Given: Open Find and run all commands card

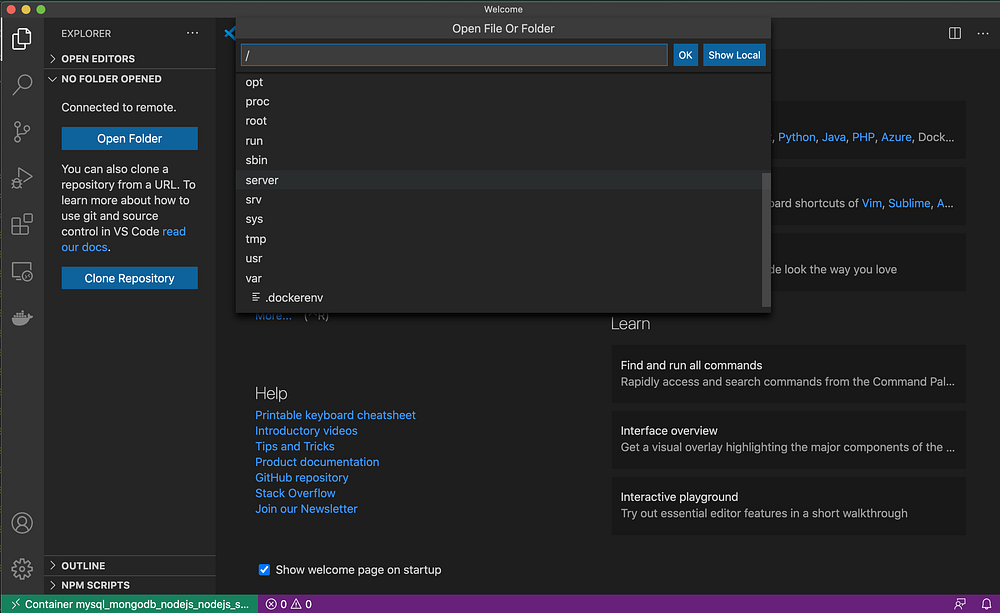Looking at the screenshot, I should click(788, 374).
